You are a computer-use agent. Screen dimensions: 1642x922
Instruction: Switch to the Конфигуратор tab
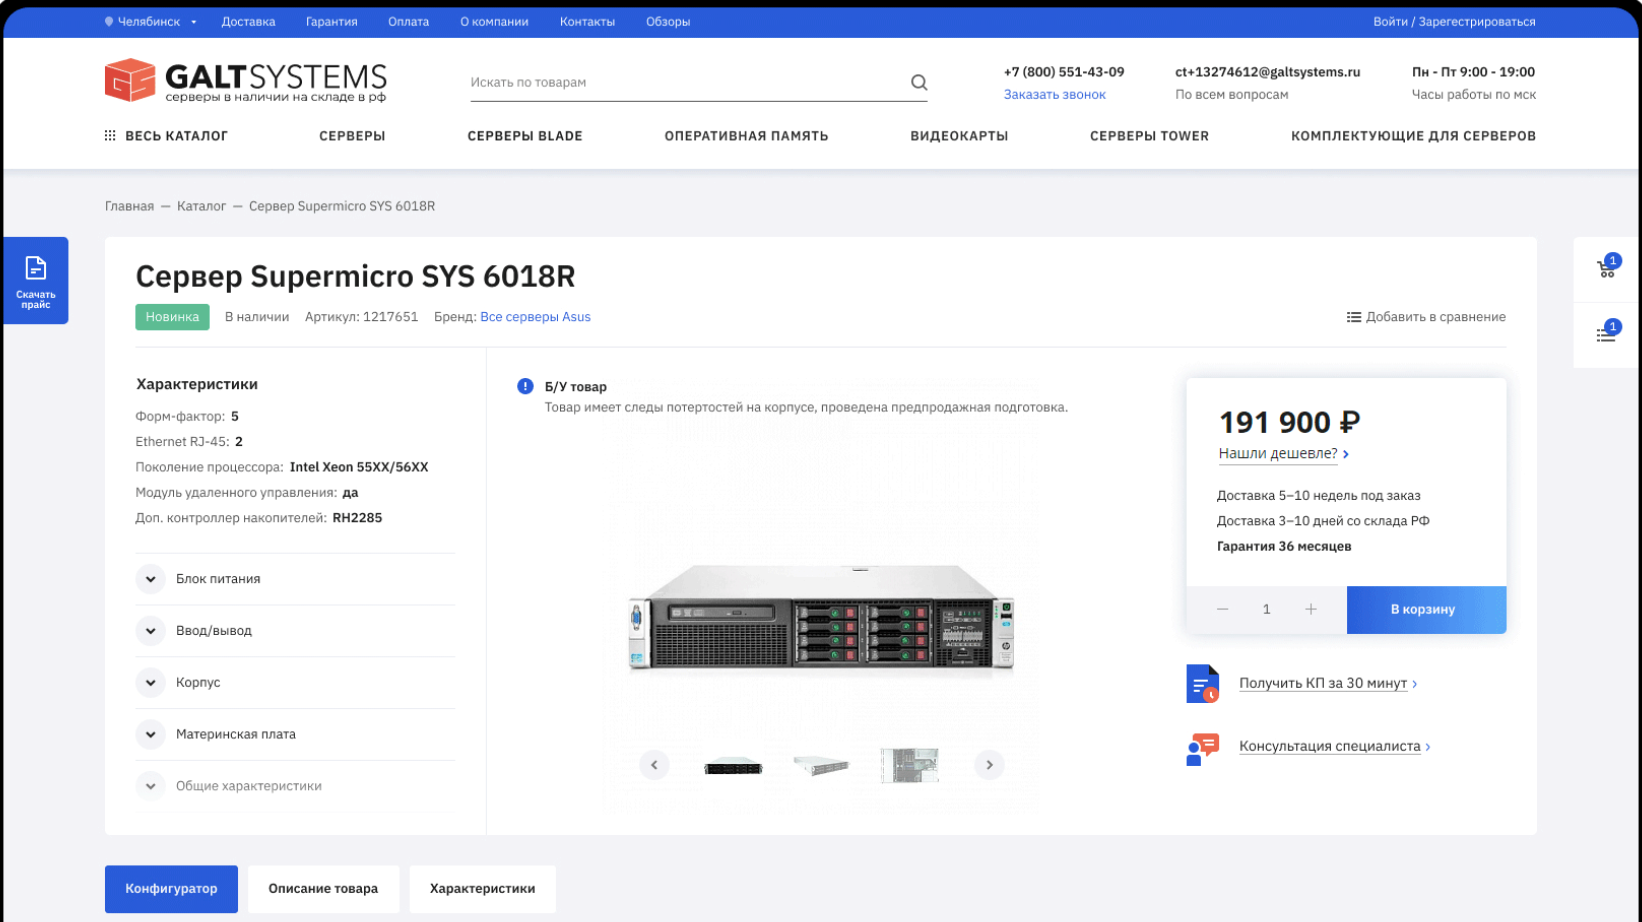(171, 889)
